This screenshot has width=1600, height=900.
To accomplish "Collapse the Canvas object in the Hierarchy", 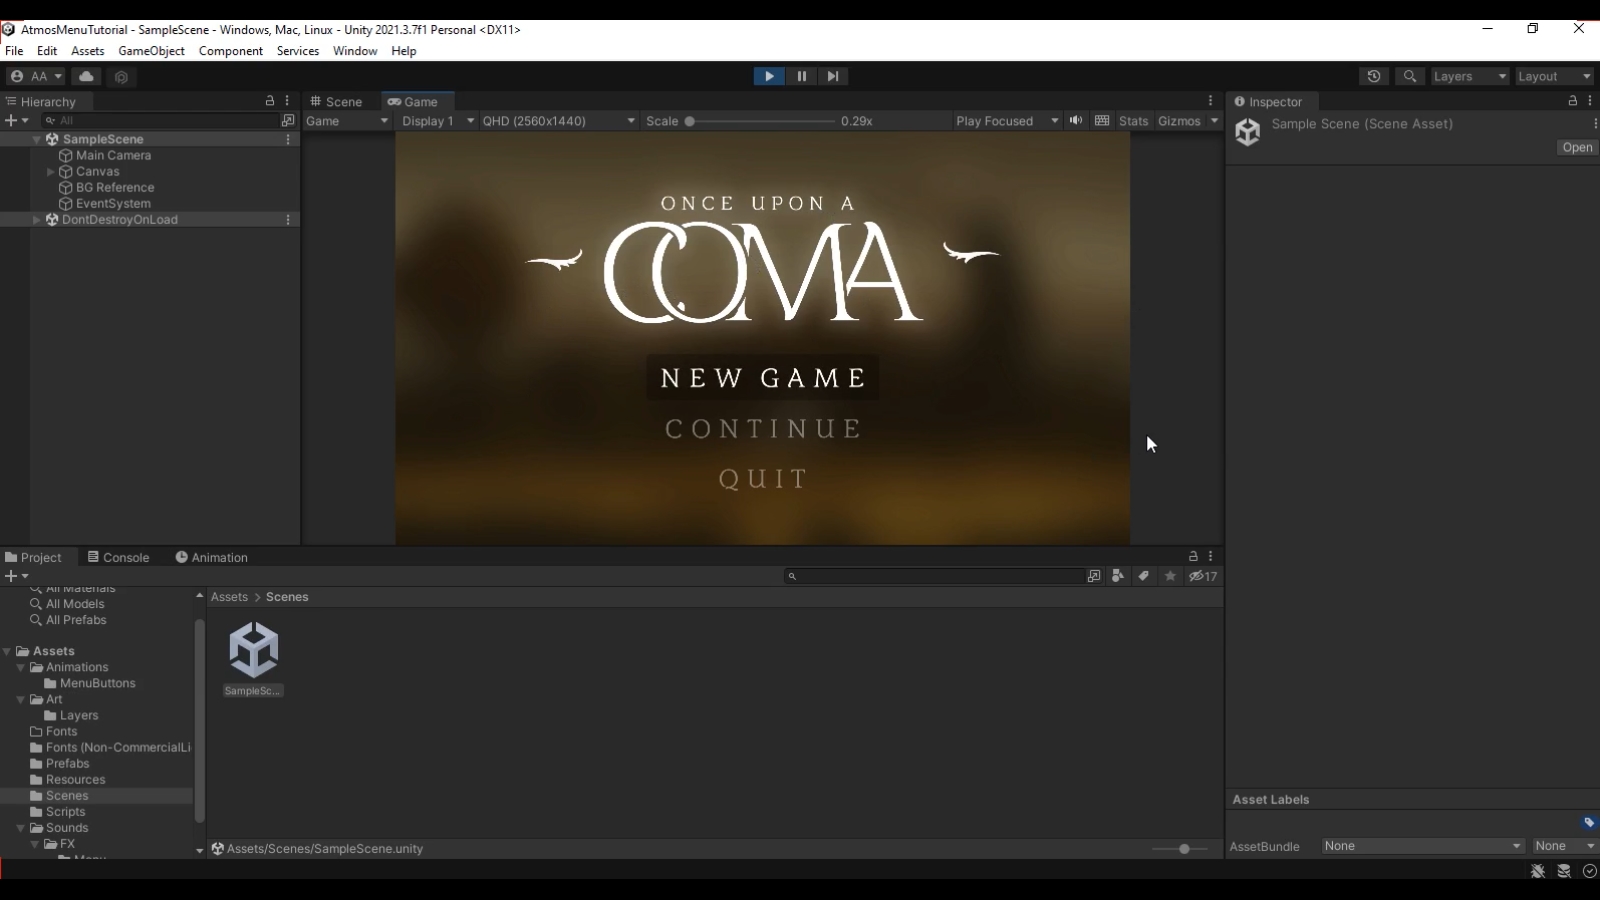I will pos(50,171).
